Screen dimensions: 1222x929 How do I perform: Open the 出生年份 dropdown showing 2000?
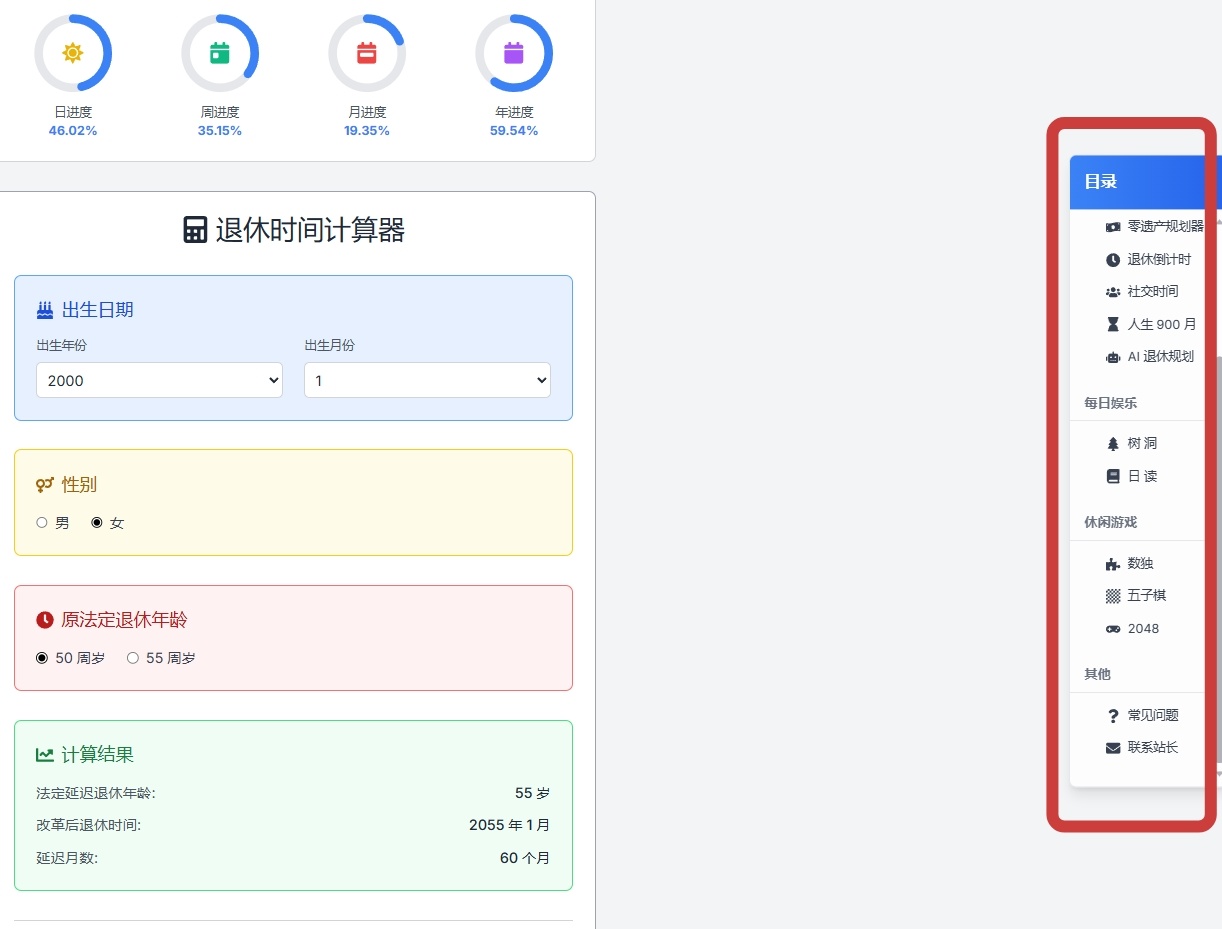point(160,380)
